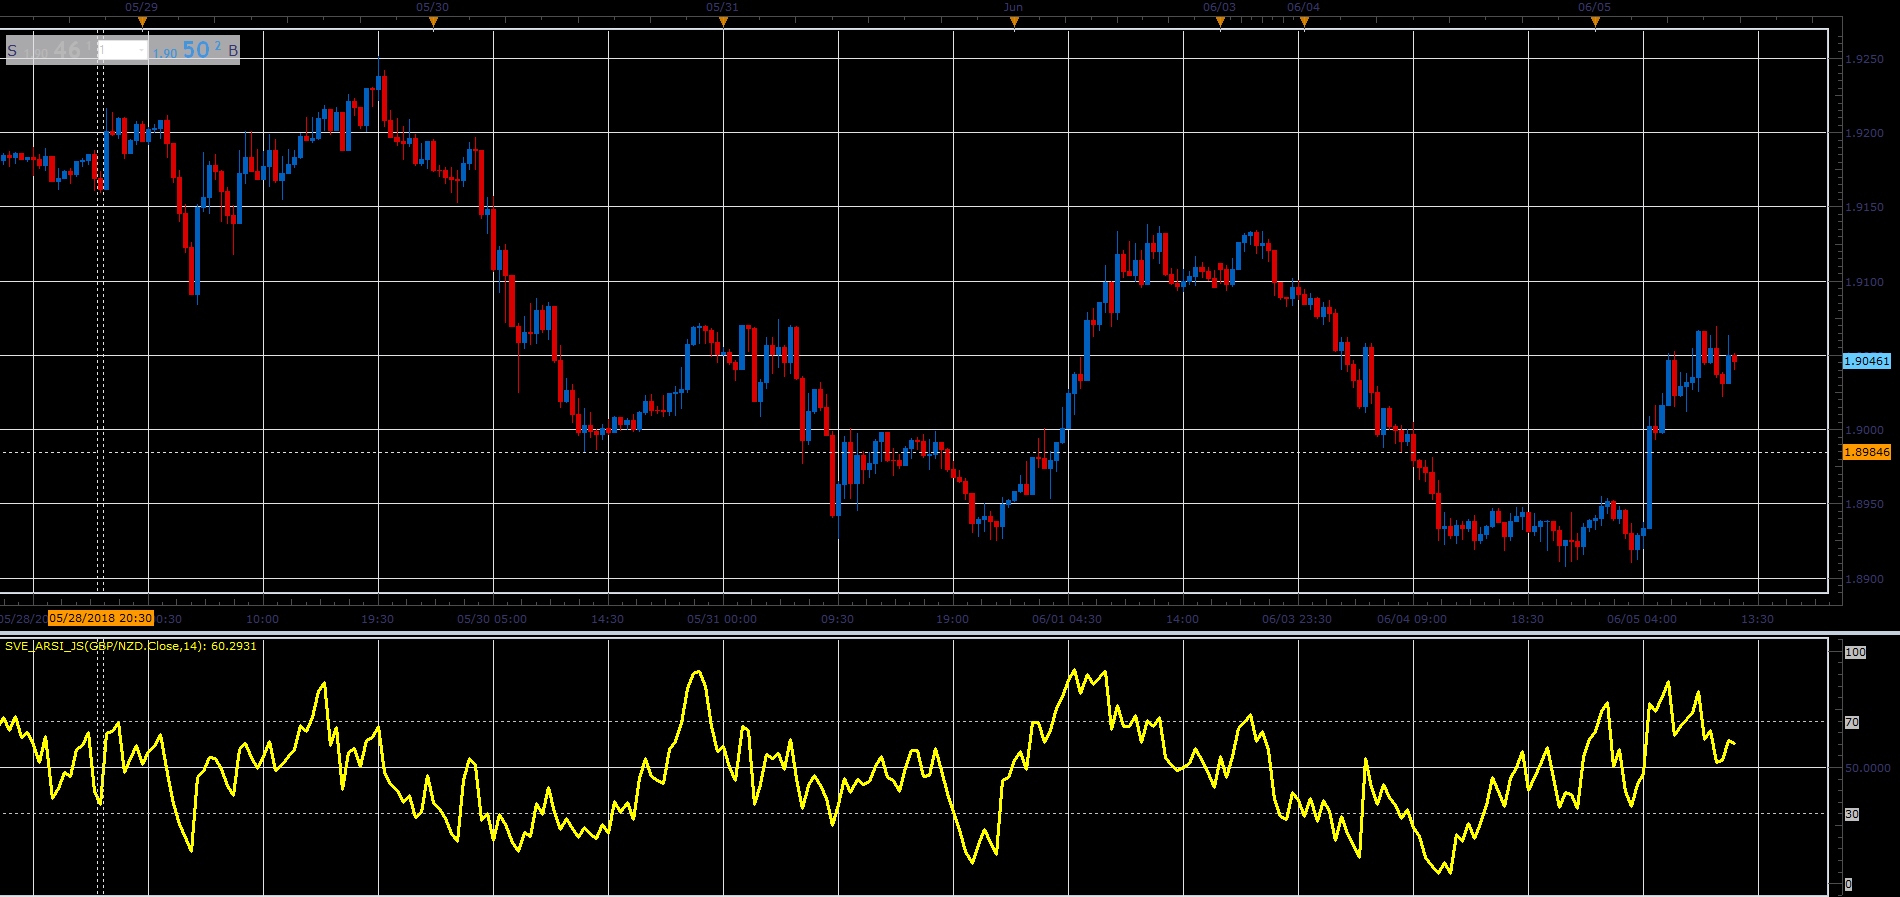The width and height of the screenshot is (1900, 897).
Task: Select the SVE_ARSI_JS indicator label
Action: [x=131, y=646]
